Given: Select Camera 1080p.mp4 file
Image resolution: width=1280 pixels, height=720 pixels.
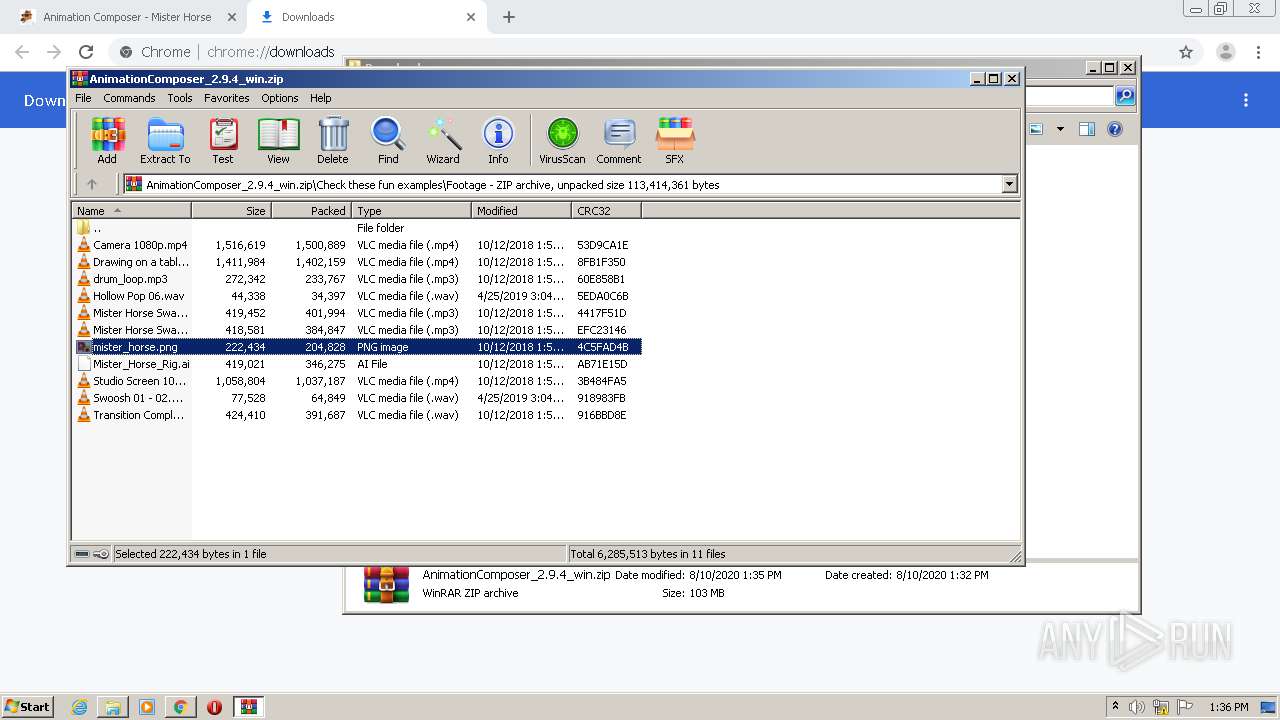Looking at the screenshot, I should pyautogui.click(x=357, y=245).
